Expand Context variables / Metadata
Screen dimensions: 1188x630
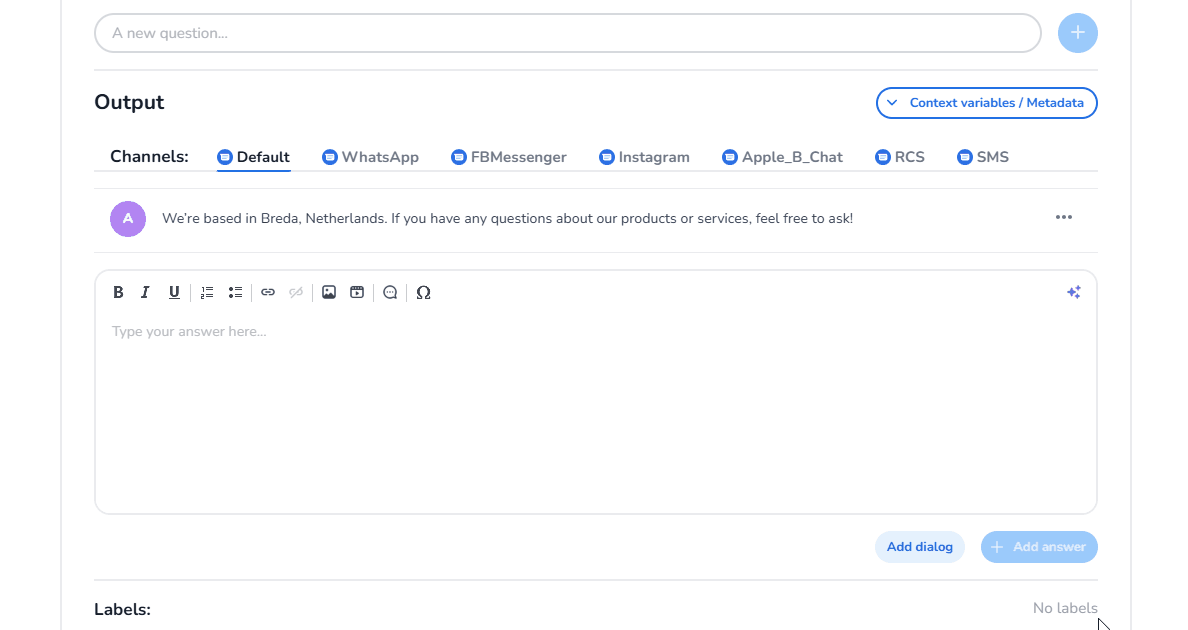(x=986, y=103)
